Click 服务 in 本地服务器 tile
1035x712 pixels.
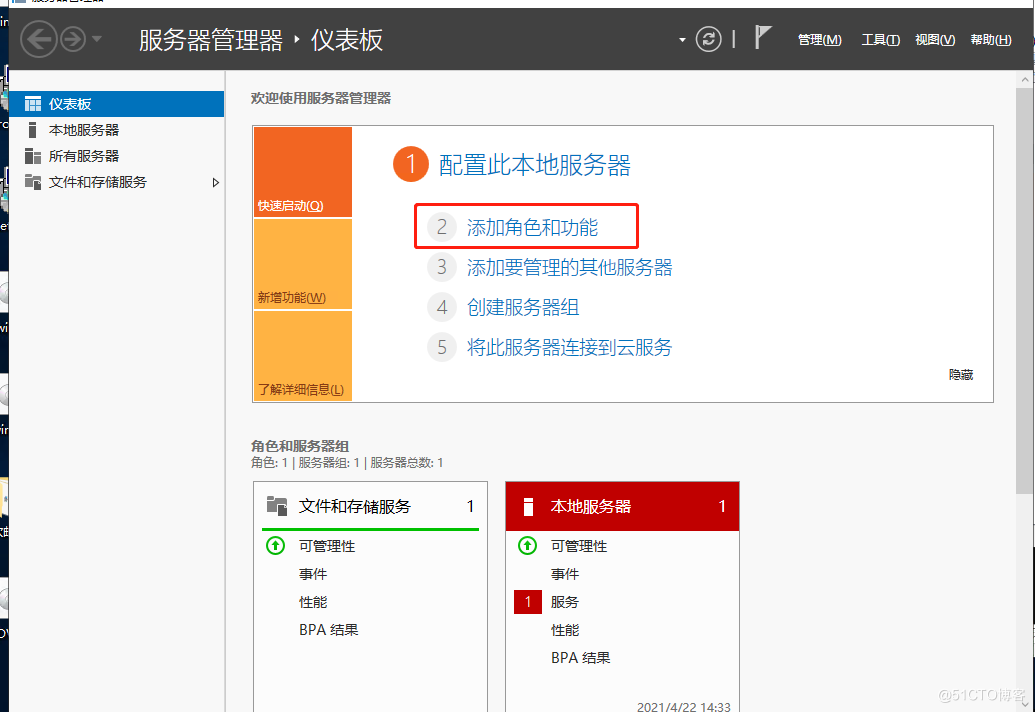coord(565,602)
